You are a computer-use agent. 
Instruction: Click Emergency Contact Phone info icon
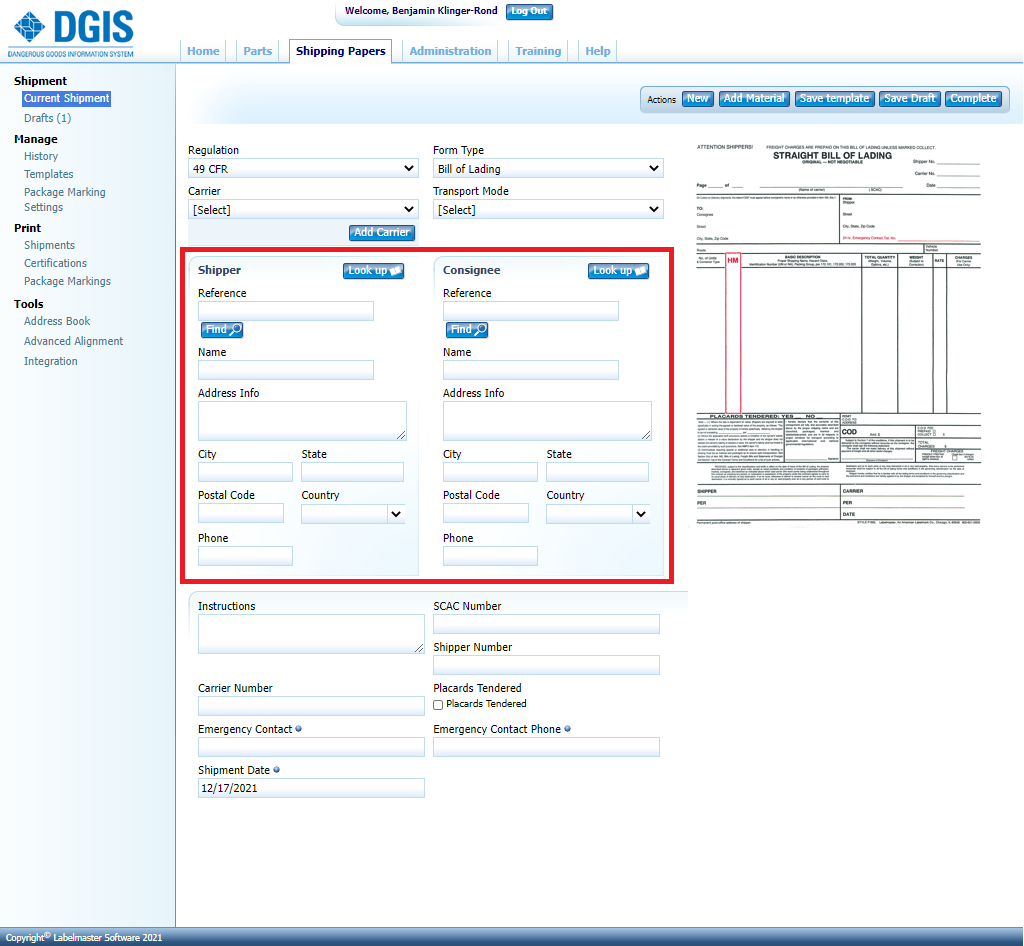point(567,729)
